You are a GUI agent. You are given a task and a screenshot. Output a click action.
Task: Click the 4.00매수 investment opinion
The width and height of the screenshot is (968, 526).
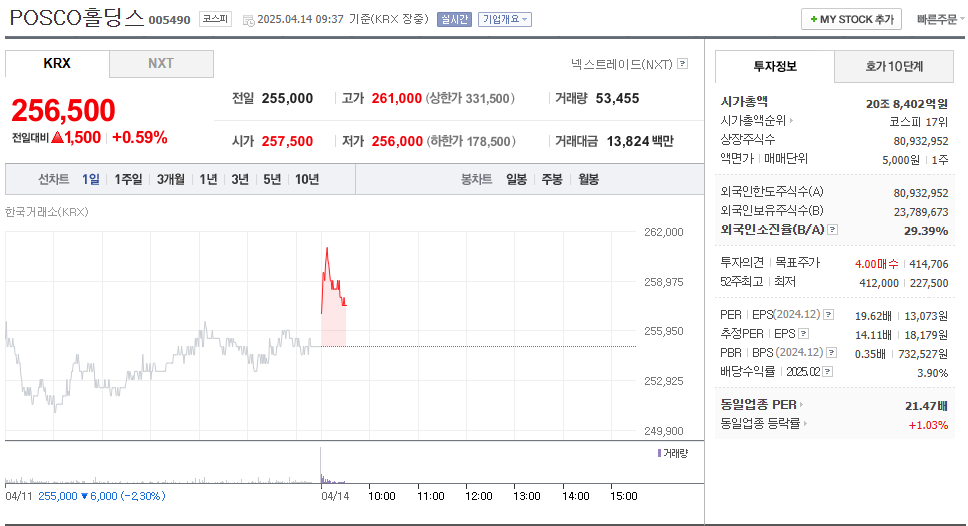pyautogui.click(x=876, y=264)
